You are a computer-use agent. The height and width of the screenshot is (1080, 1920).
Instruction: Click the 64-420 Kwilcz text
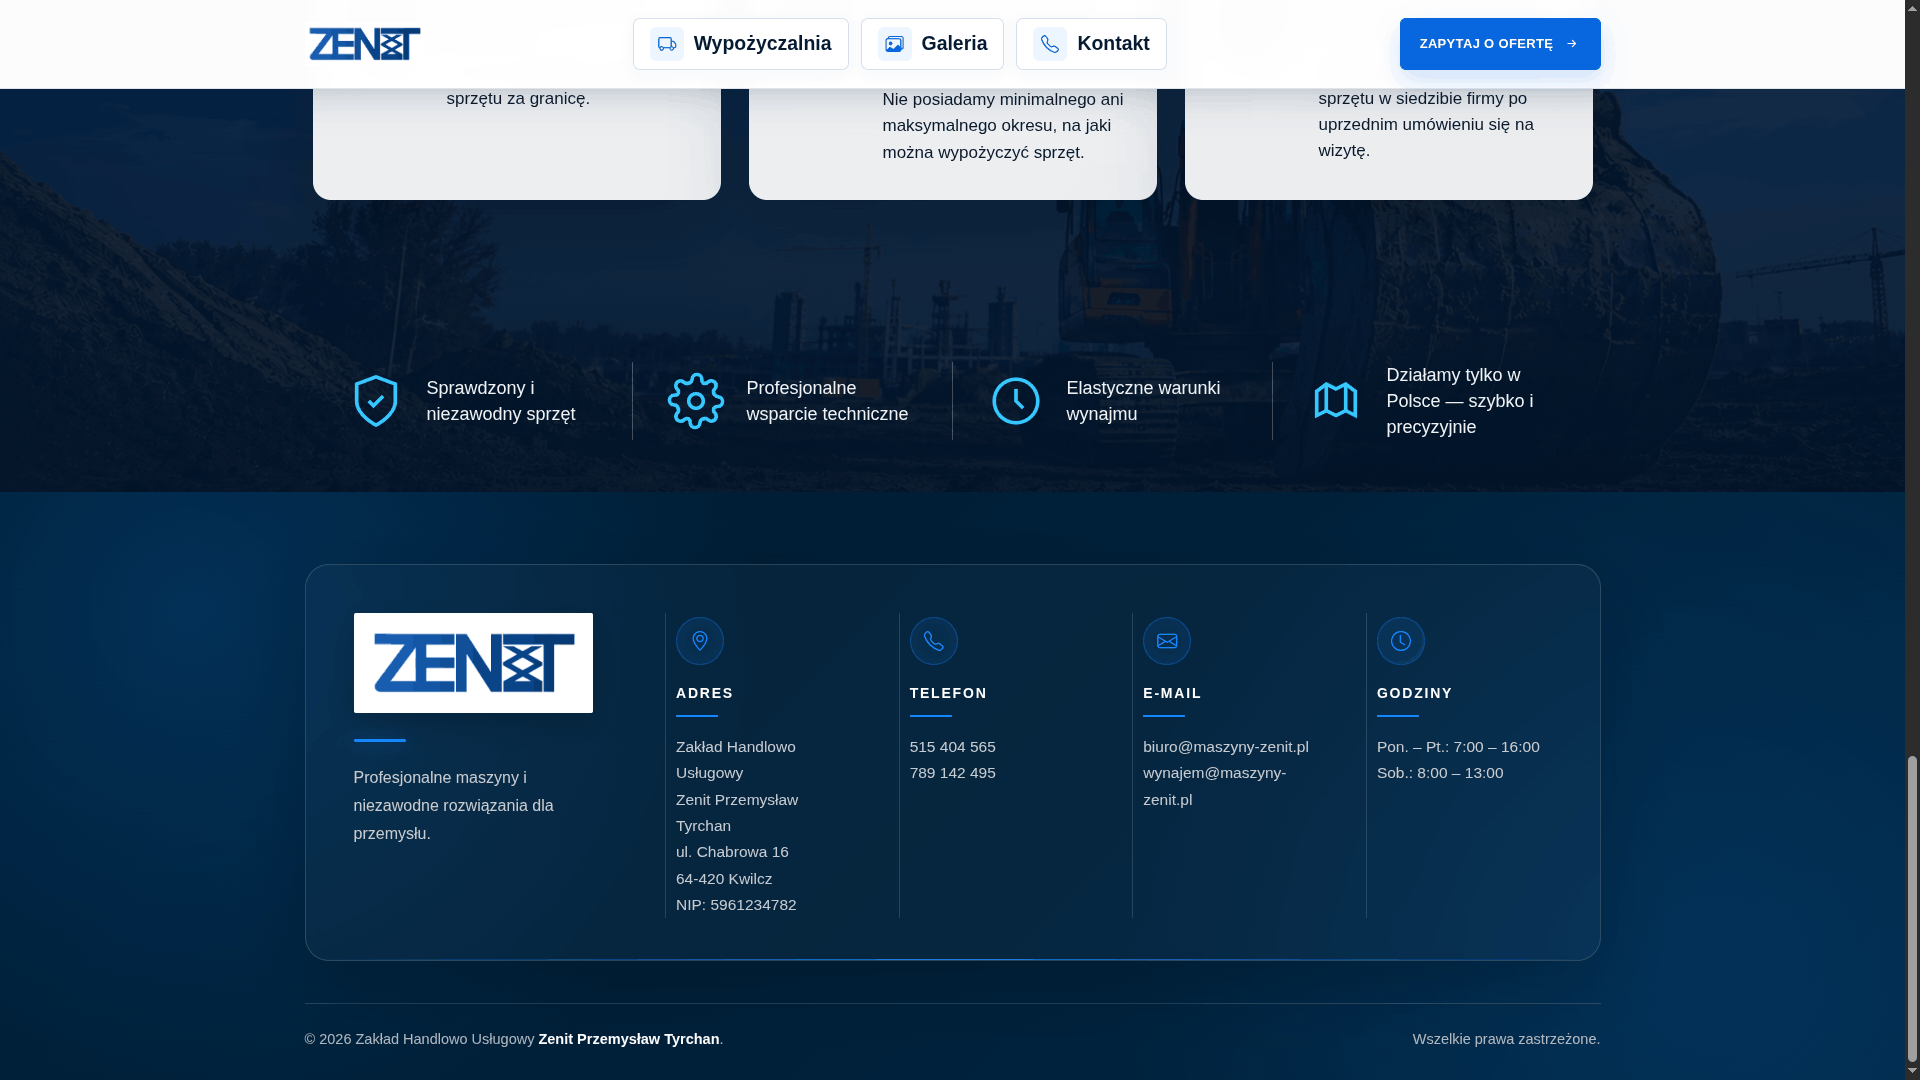(724, 879)
